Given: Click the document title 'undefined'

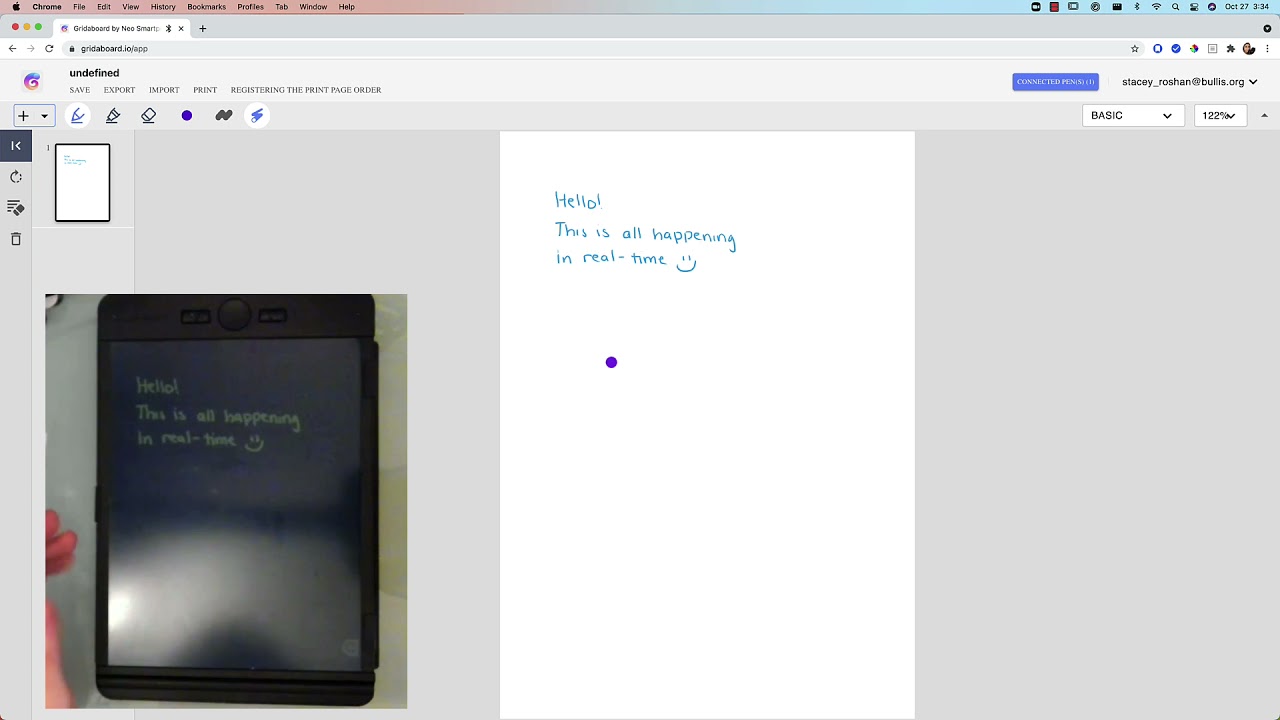Looking at the screenshot, I should (x=94, y=73).
